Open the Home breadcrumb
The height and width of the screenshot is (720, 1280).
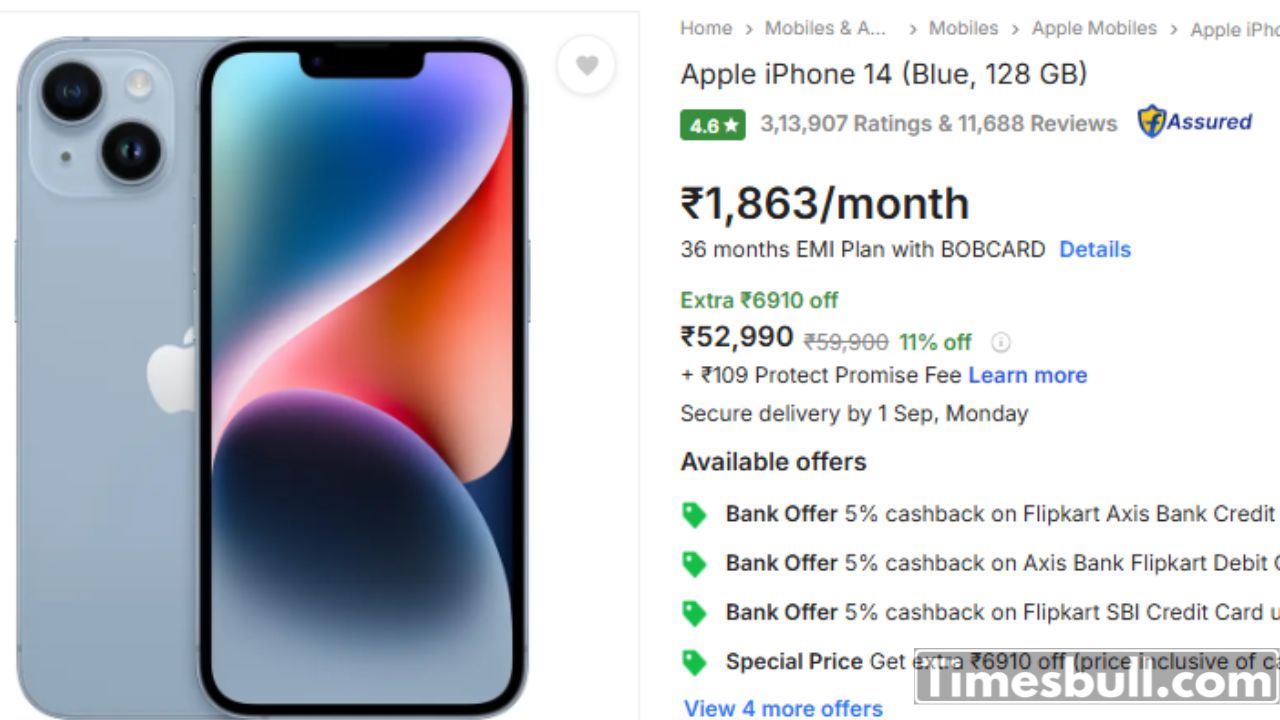click(706, 28)
